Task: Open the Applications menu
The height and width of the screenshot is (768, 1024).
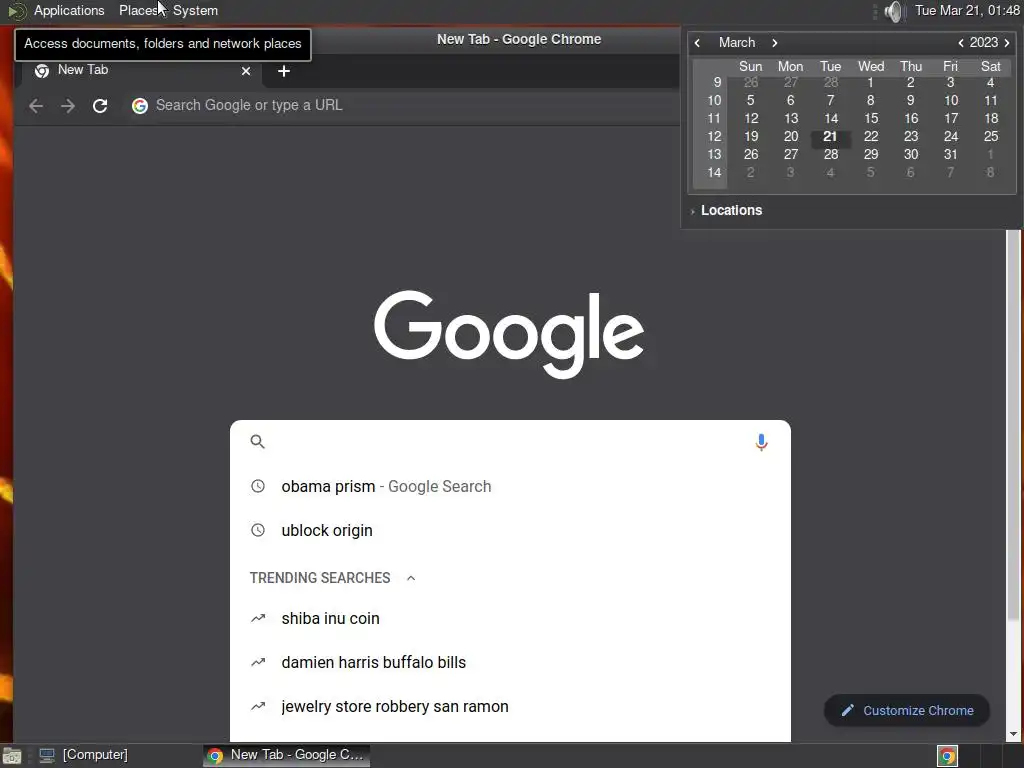Action: [x=69, y=11]
